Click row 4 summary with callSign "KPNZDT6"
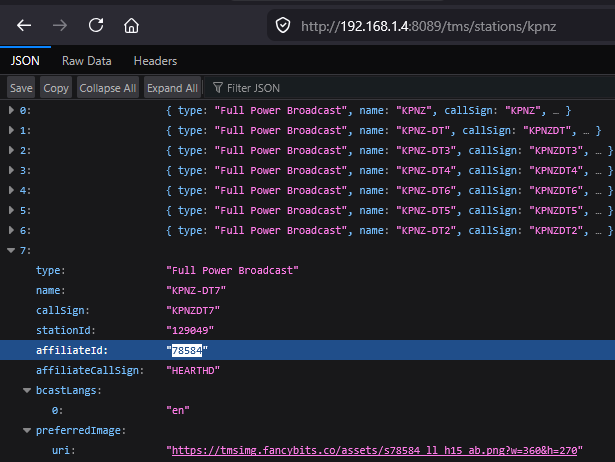Screen dimensions: 615x462 point(389,190)
